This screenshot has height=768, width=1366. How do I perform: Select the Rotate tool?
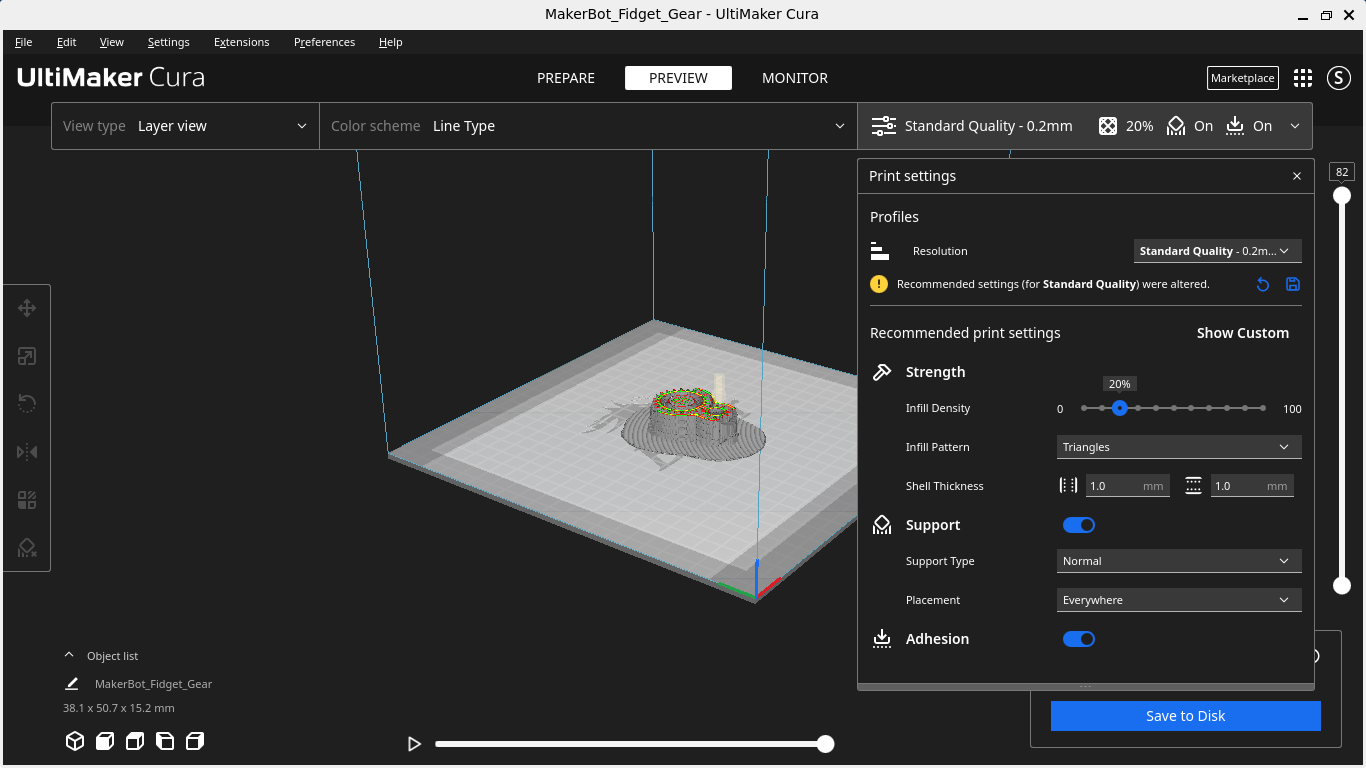click(x=26, y=404)
